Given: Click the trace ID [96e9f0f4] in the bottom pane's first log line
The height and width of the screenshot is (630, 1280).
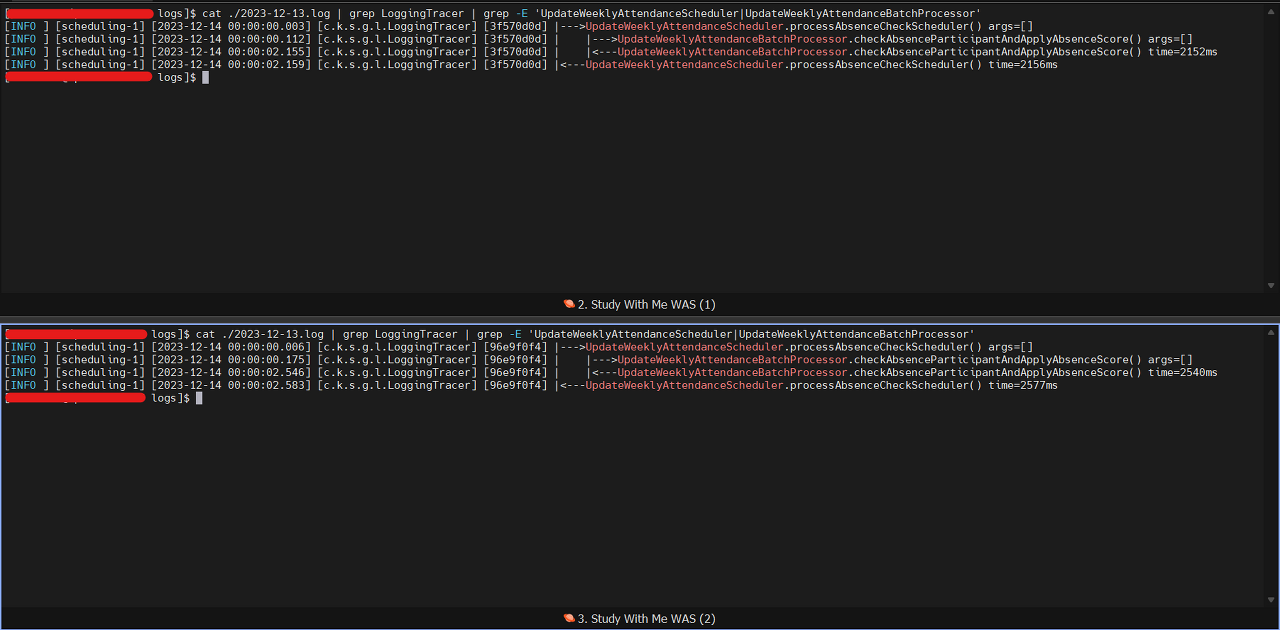Looking at the screenshot, I should click(516, 347).
